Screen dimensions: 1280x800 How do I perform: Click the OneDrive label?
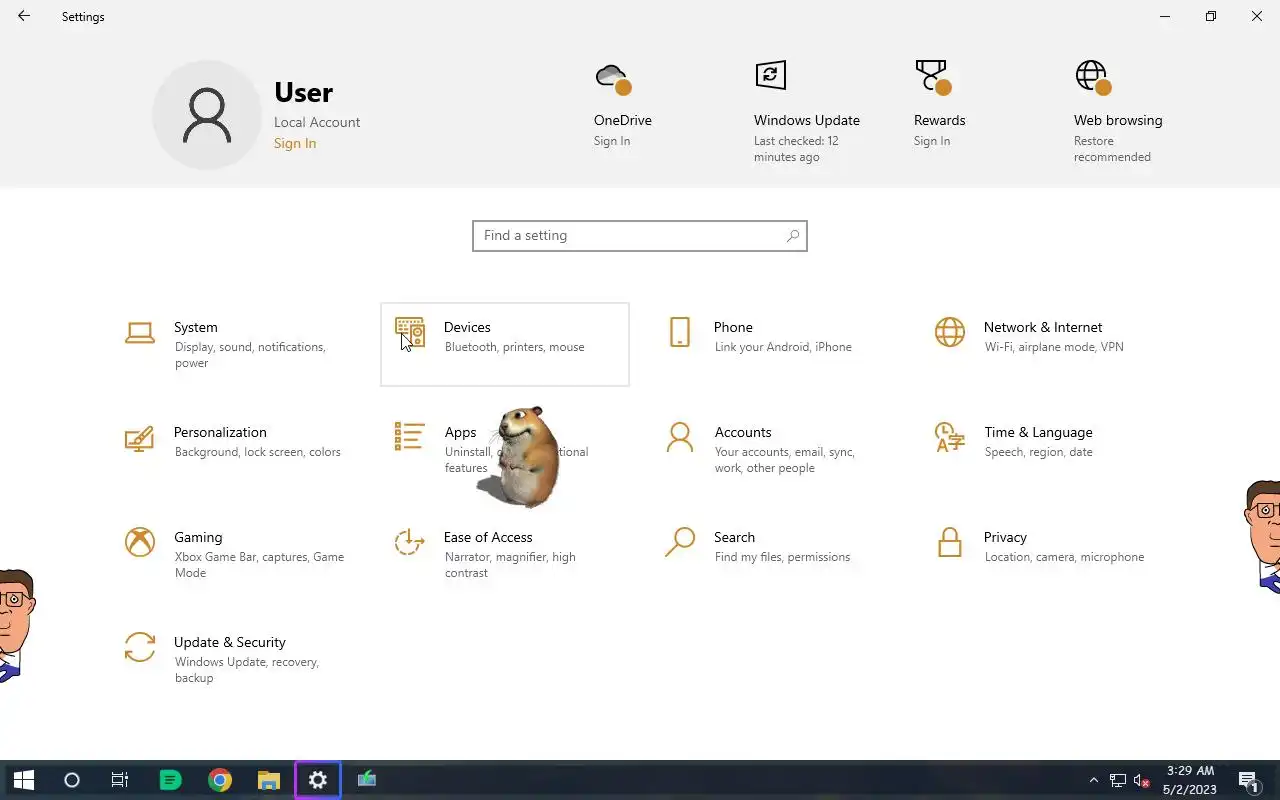pos(623,120)
